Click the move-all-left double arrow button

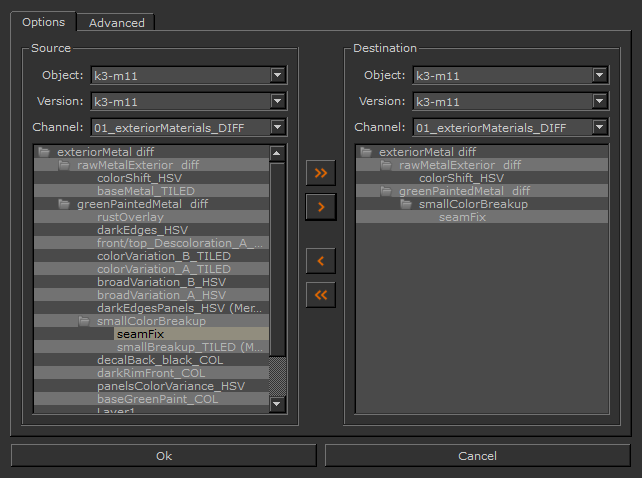click(320, 295)
